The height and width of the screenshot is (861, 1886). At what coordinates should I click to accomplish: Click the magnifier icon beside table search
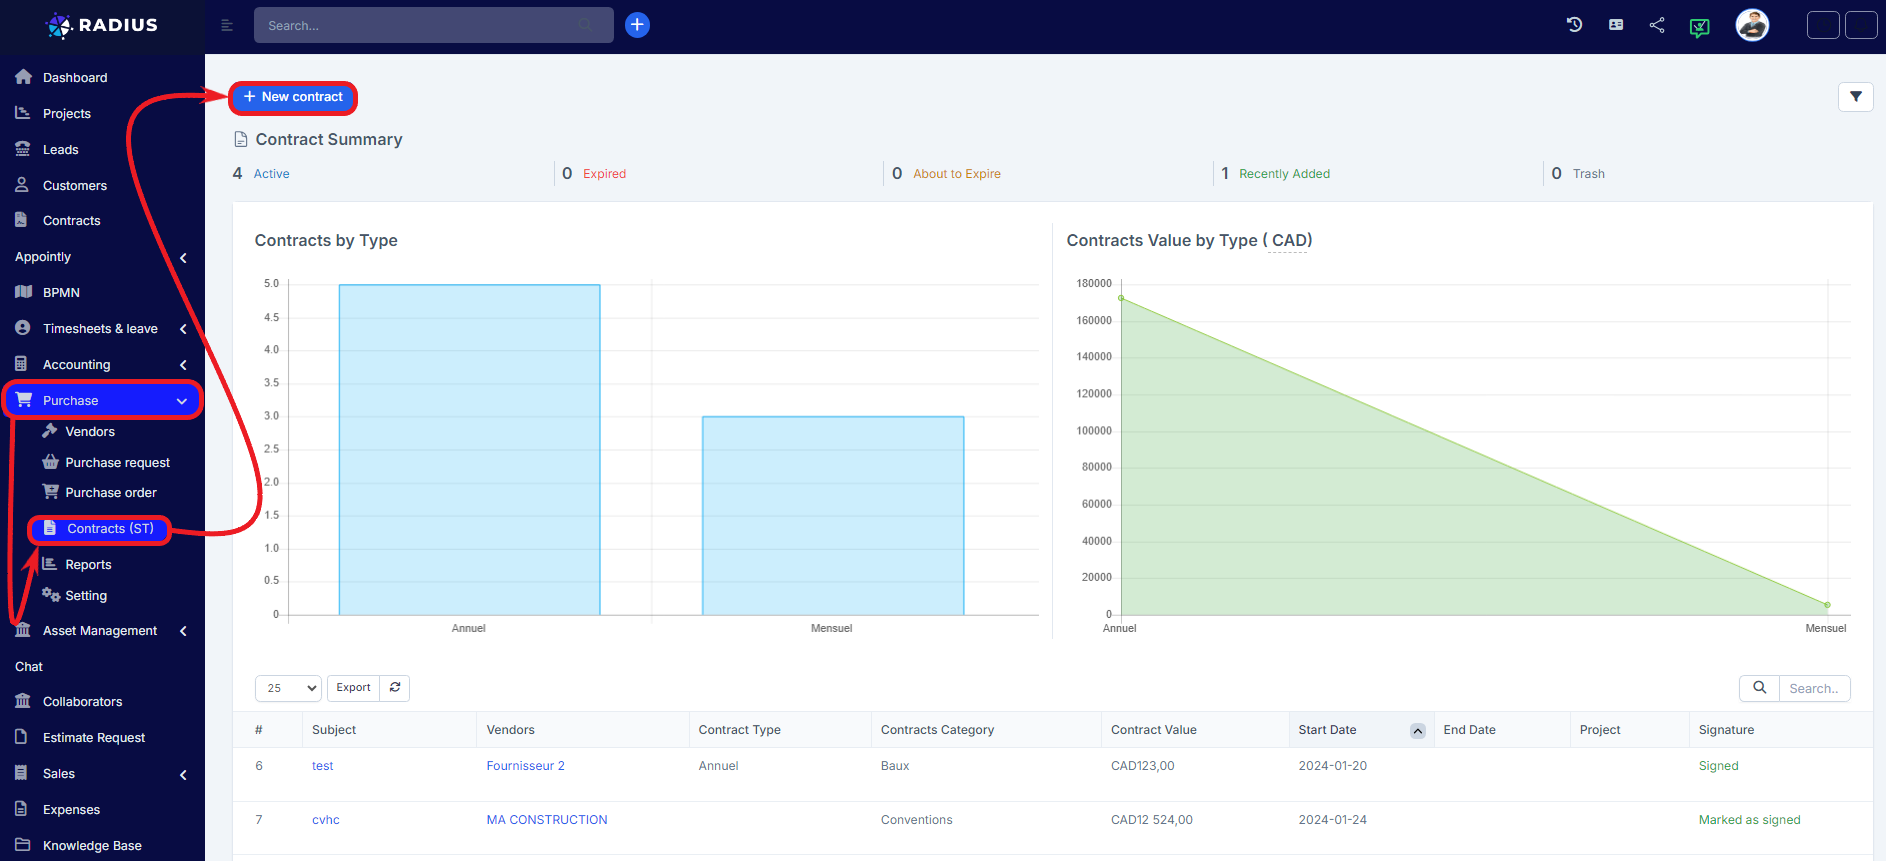point(1760,688)
